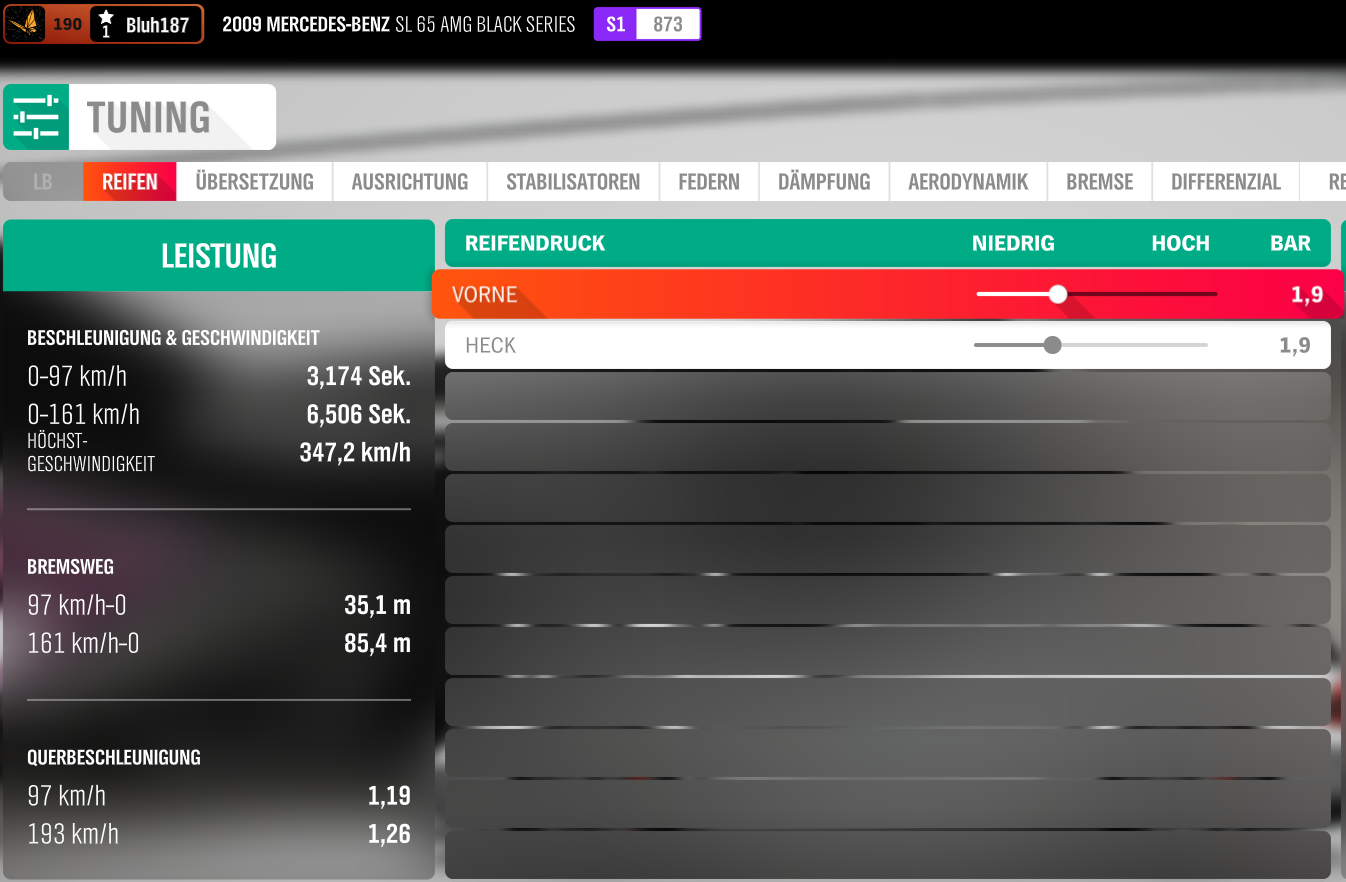Switch to the AUSRICHTUNG tab
1346x882 pixels.
coord(410,182)
